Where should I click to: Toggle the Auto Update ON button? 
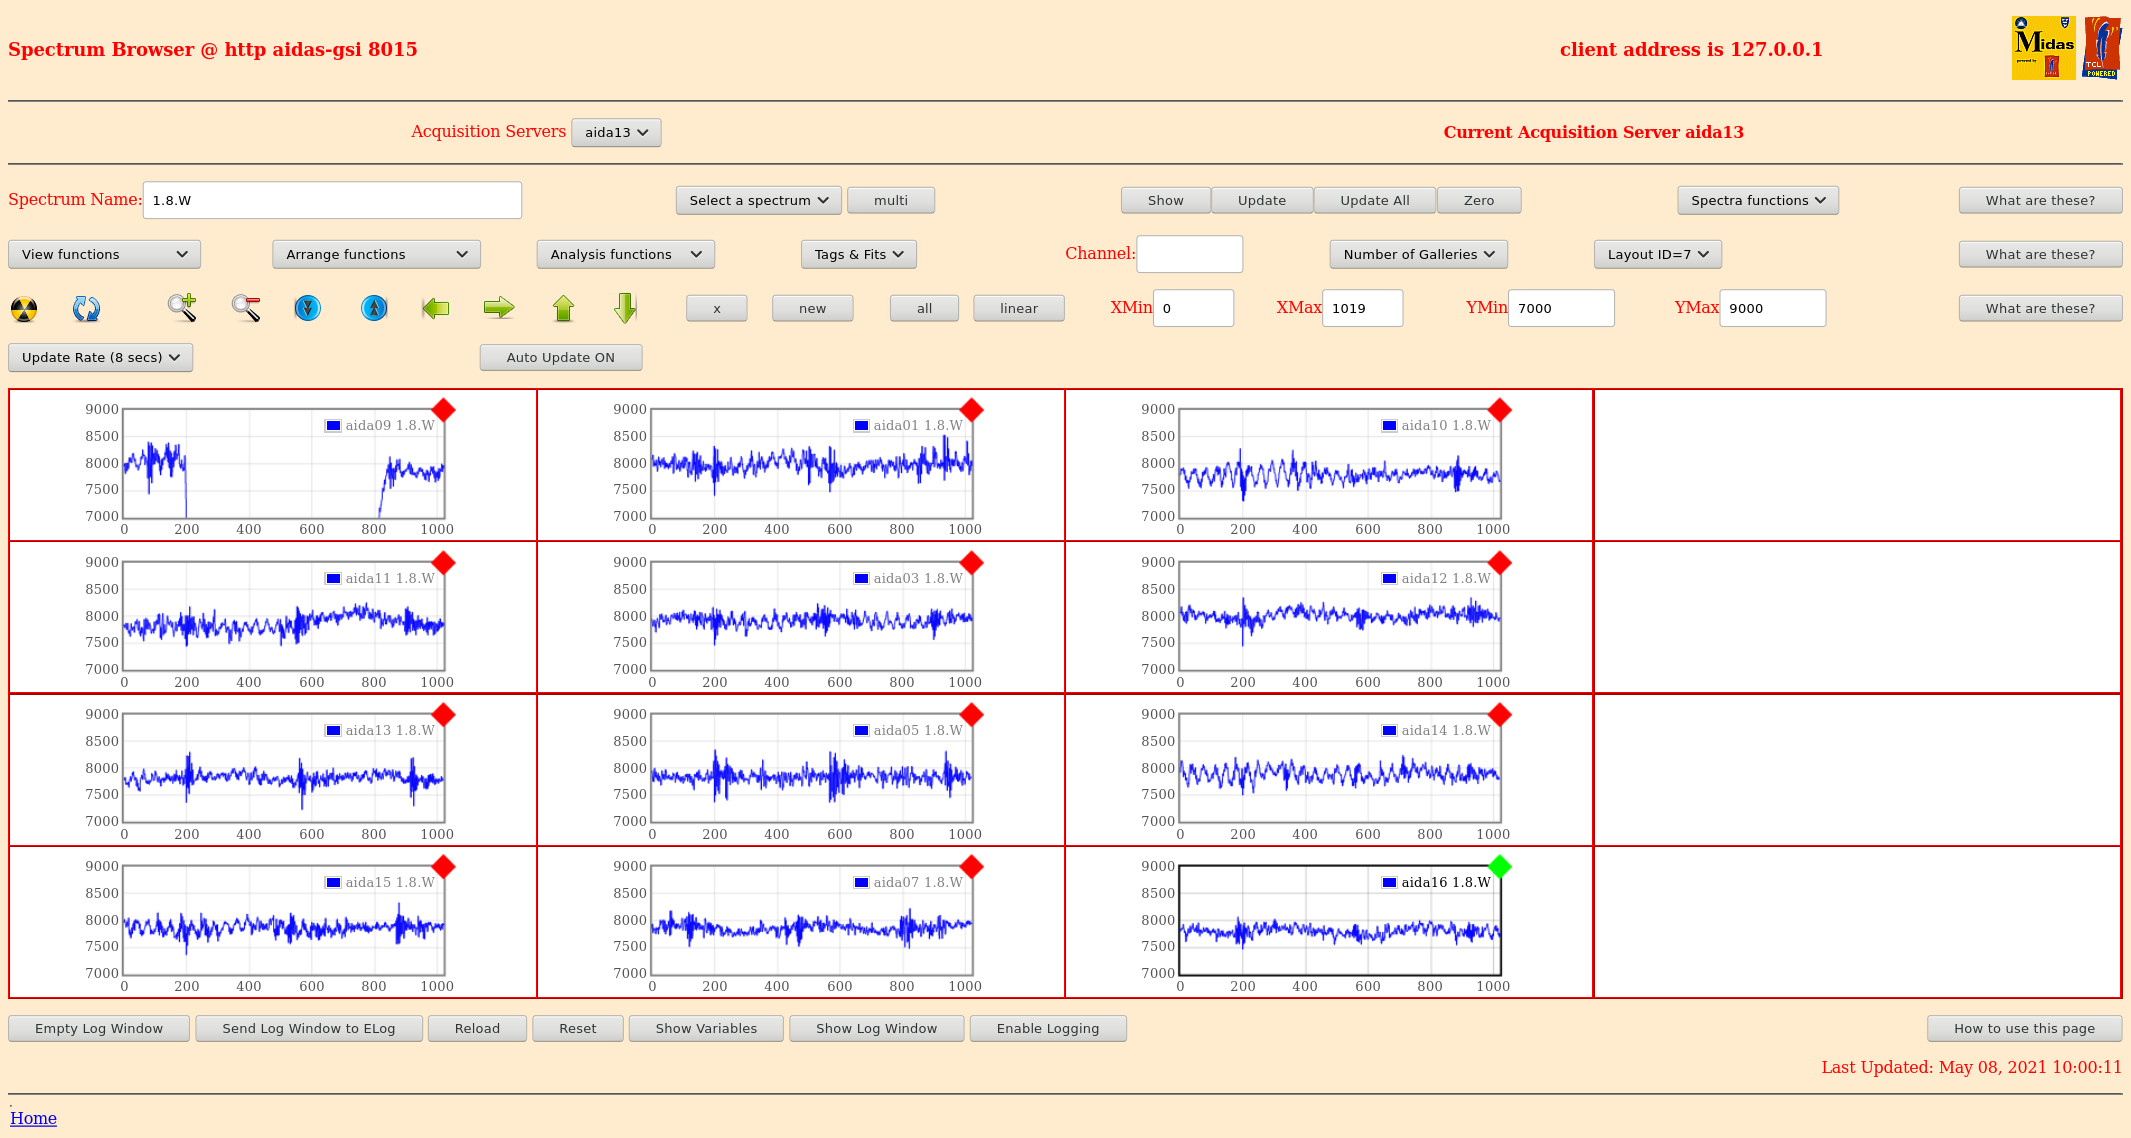(560, 357)
